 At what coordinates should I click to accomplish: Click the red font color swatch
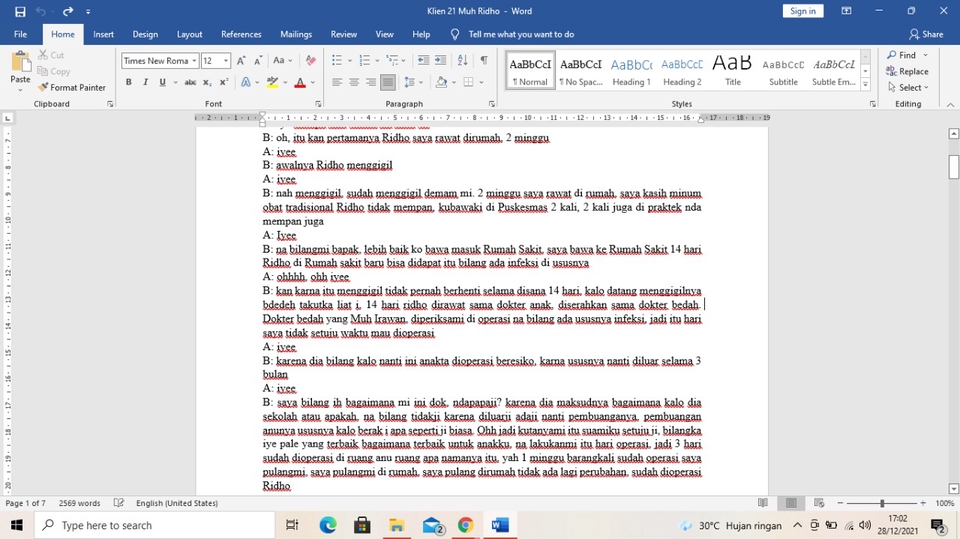(300, 82)
